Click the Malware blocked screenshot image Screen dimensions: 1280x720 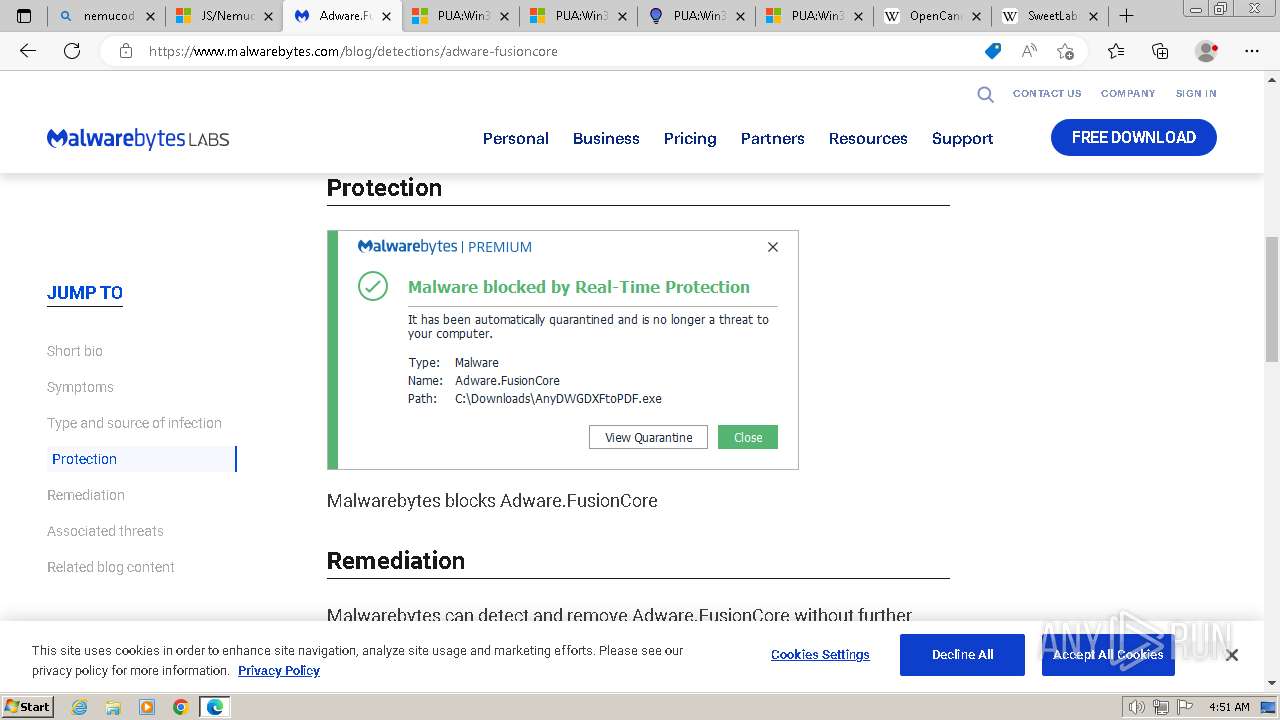click(x=563, y=350)
